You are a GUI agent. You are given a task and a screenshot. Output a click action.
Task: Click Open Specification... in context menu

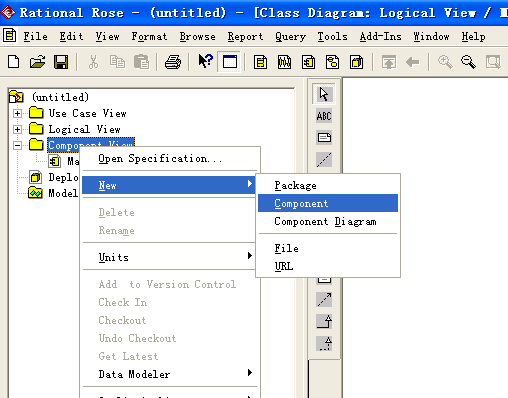tap(160, 158)
